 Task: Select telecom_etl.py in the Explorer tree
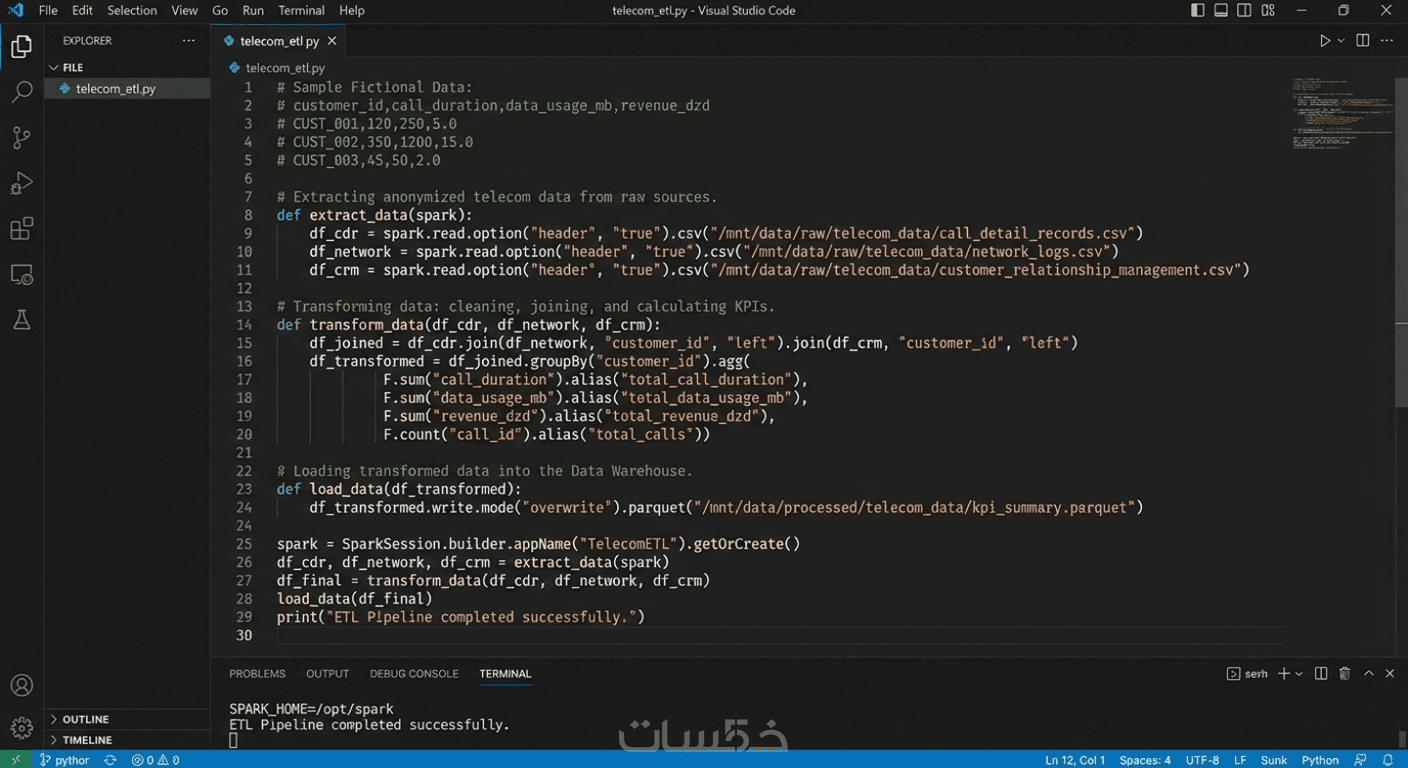[x=127, y=89]
